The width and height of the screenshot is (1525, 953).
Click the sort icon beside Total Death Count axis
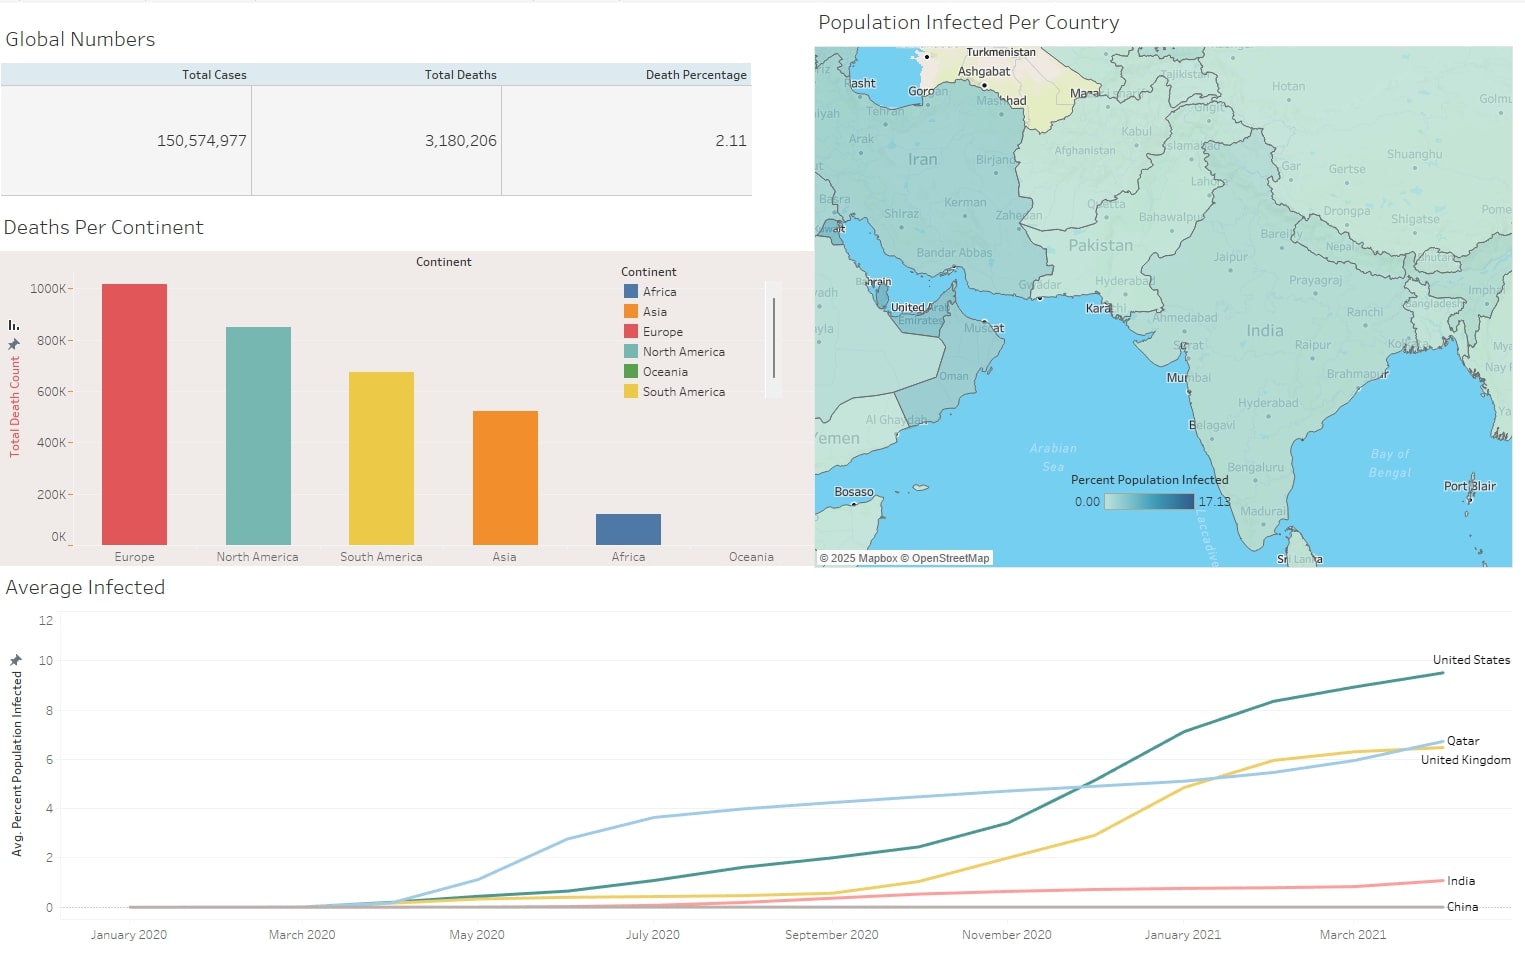coord(14,325)
